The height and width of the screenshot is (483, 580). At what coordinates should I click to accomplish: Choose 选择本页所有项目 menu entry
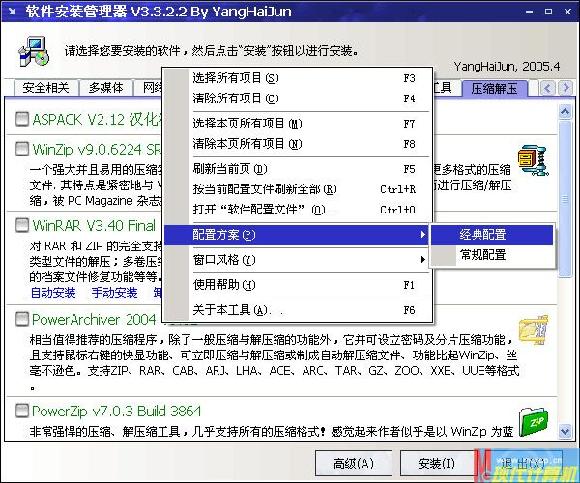point(296,124)
